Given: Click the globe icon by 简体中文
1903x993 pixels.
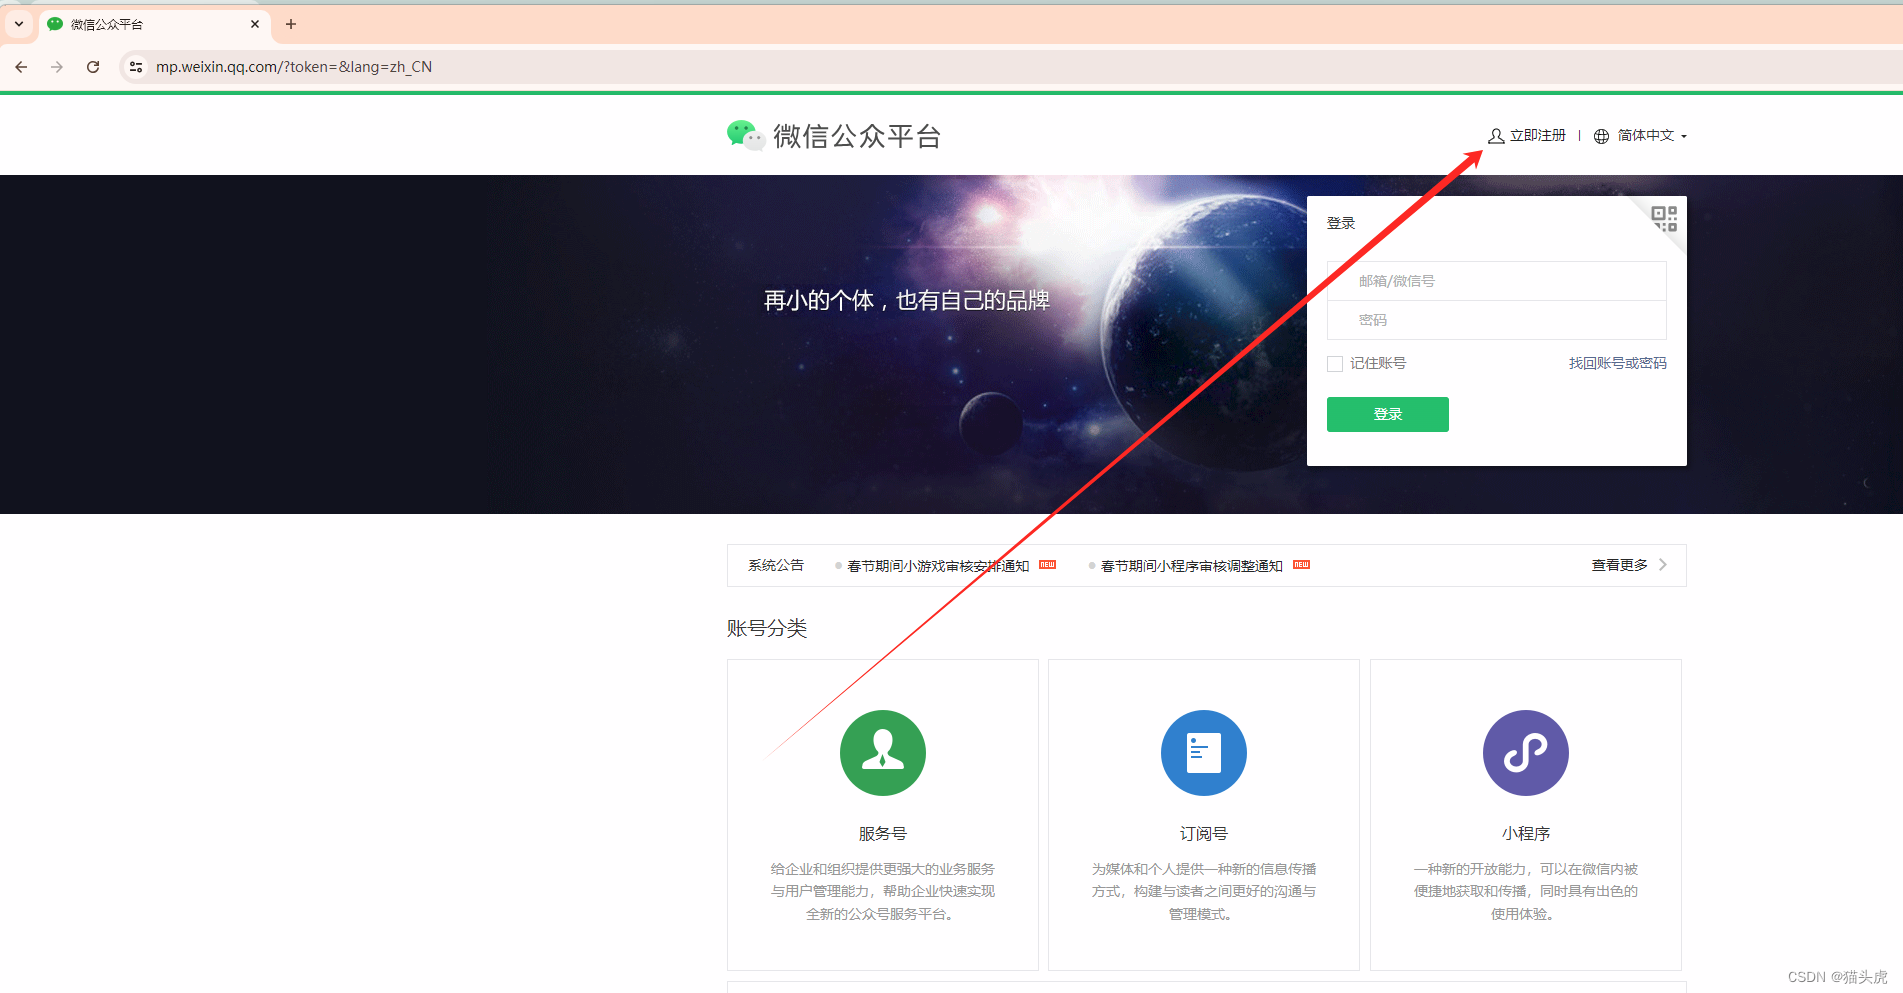Looking at the screenshot, I should (x=1601, y=136).
